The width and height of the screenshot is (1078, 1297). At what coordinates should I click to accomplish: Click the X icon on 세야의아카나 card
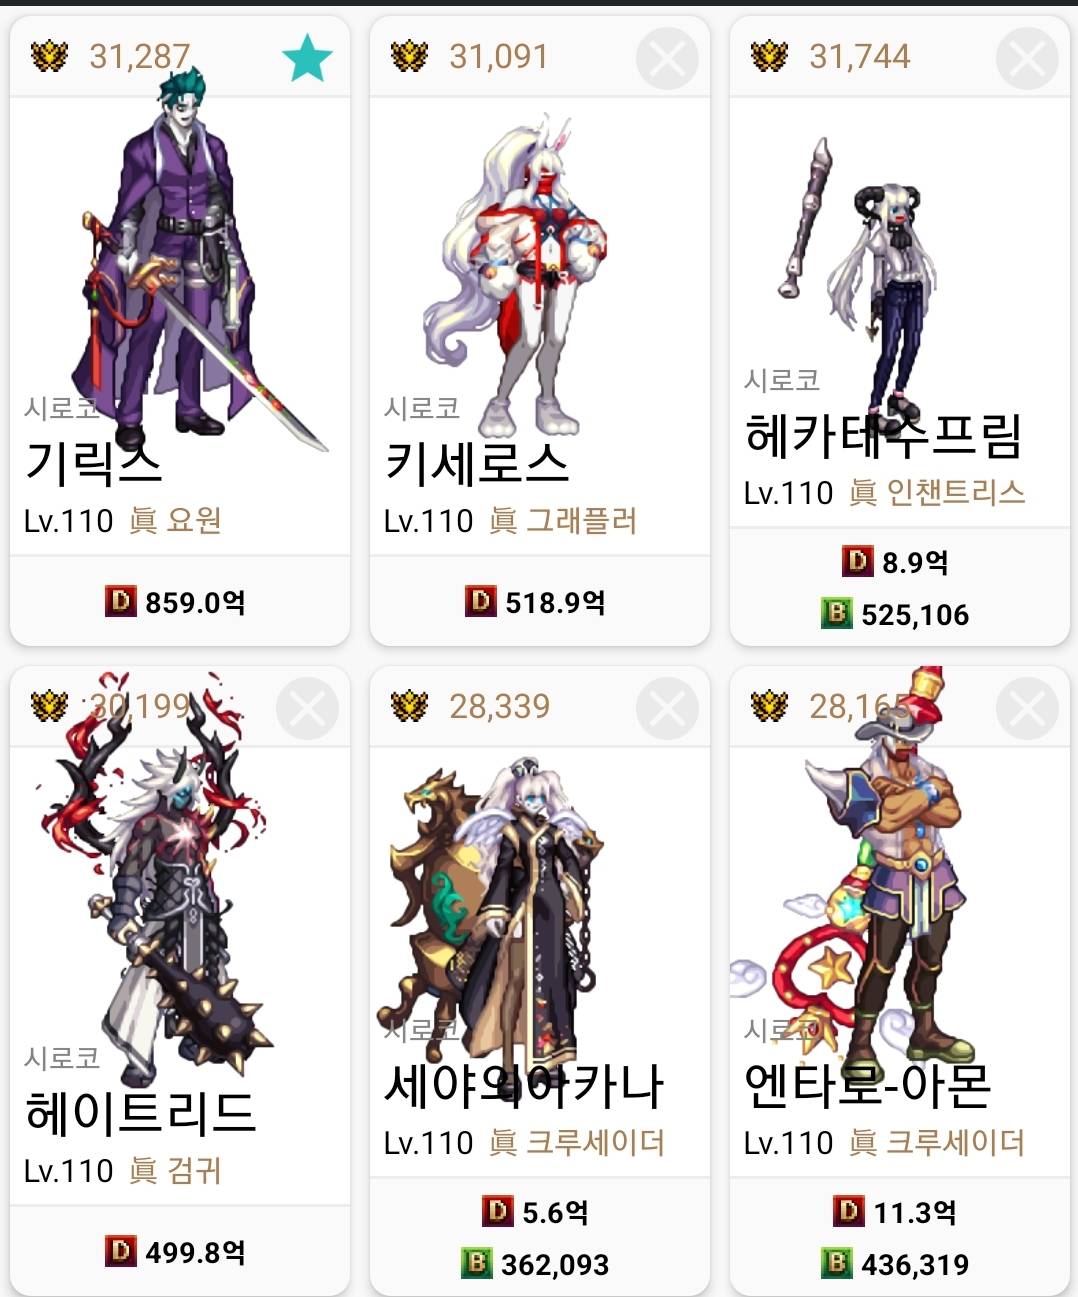[667, 708]
